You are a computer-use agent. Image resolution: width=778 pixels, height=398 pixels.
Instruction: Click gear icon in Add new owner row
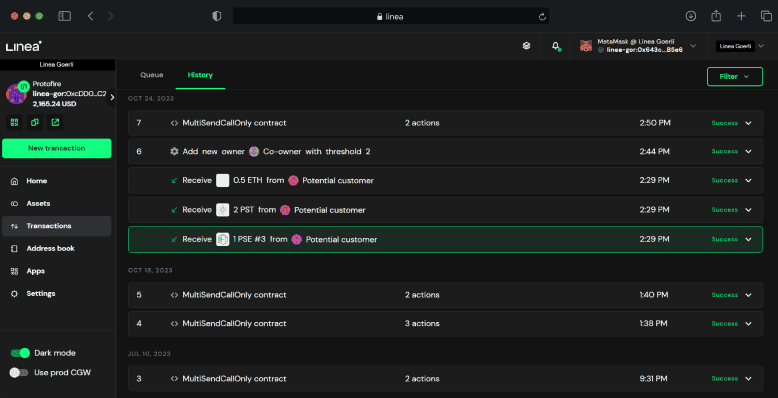174,151
